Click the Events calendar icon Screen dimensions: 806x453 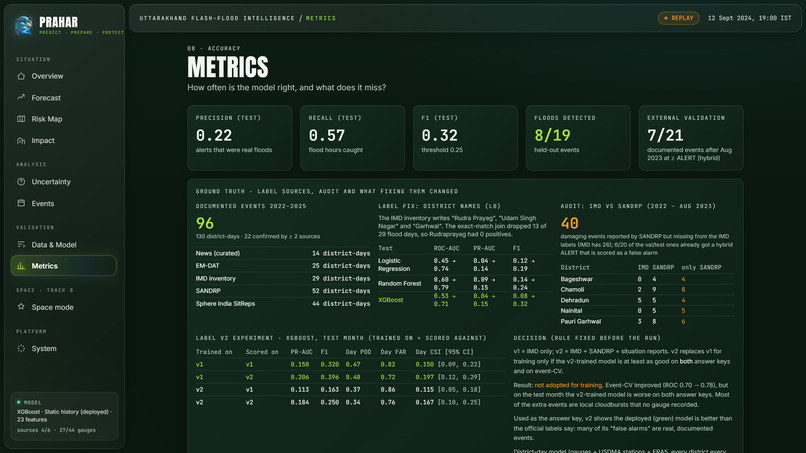pos(21,203)
